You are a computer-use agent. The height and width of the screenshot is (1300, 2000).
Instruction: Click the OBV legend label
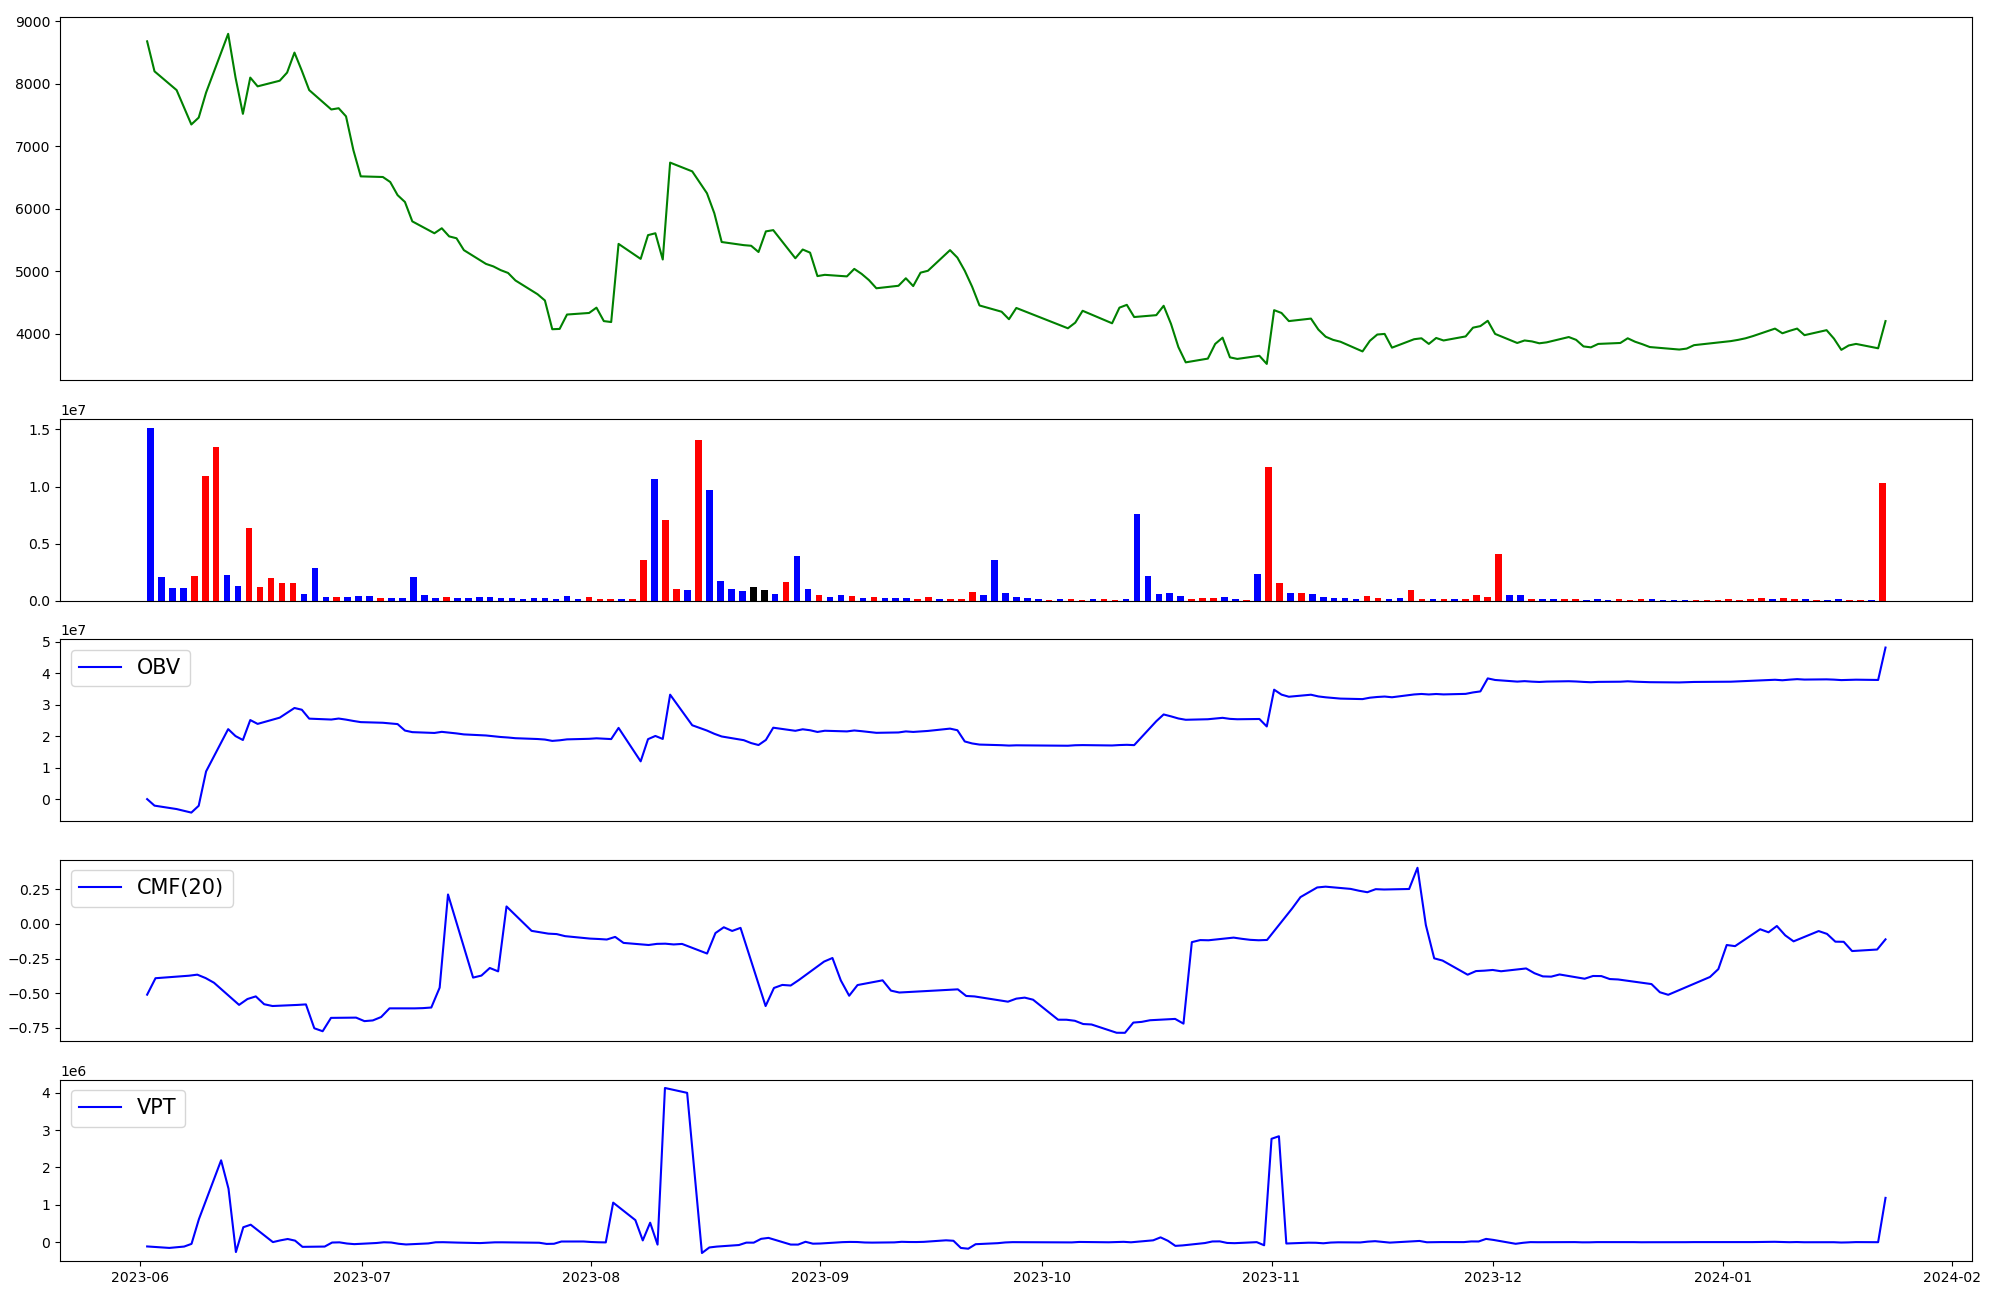pos(158,667)
